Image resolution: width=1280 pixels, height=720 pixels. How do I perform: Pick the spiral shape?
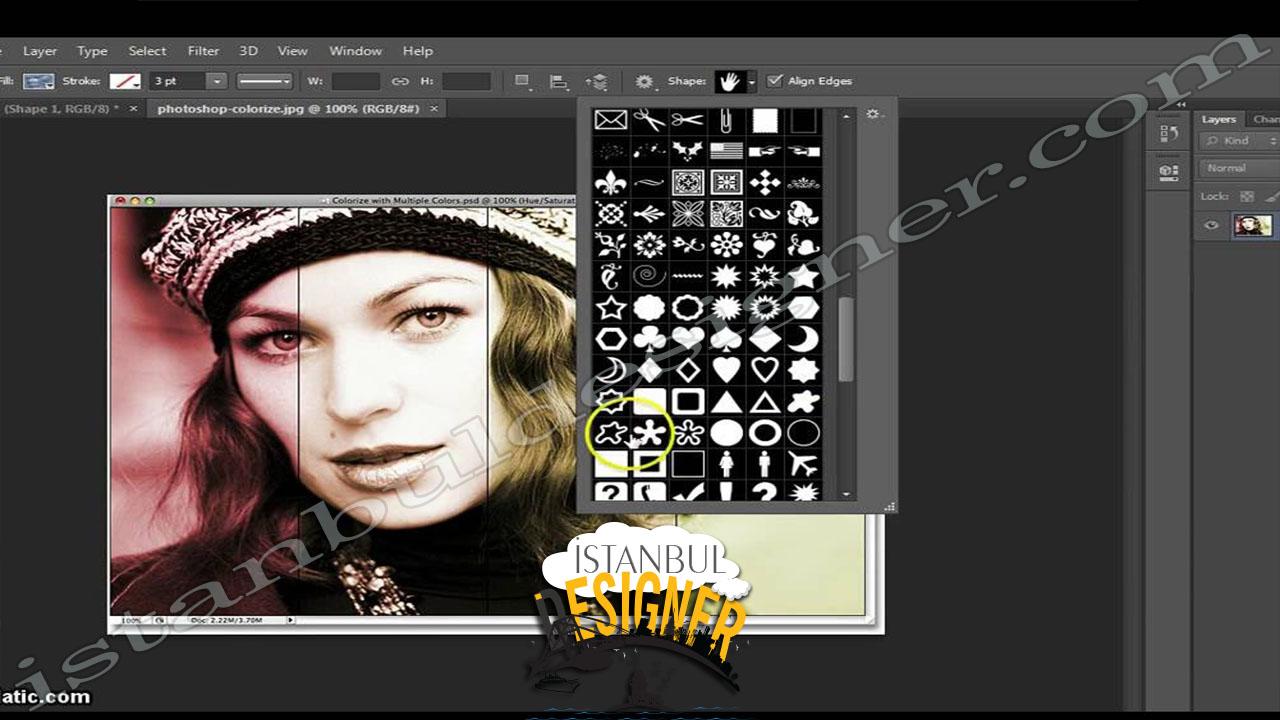pos(649,275)
